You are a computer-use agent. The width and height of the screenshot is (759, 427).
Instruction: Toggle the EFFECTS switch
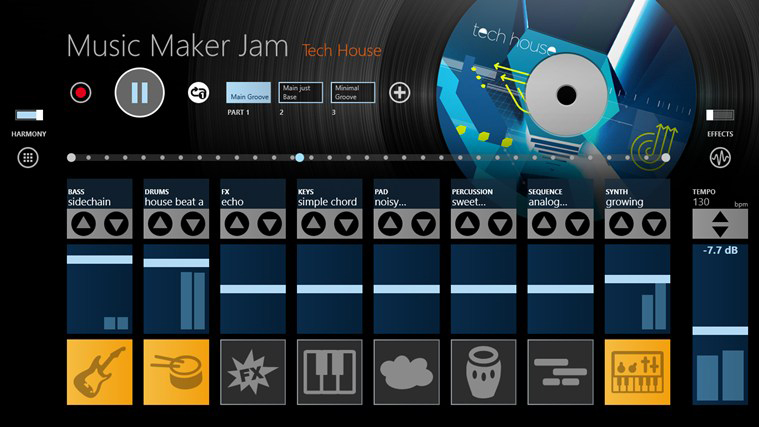pyautogui.click(x=720, y=115)
